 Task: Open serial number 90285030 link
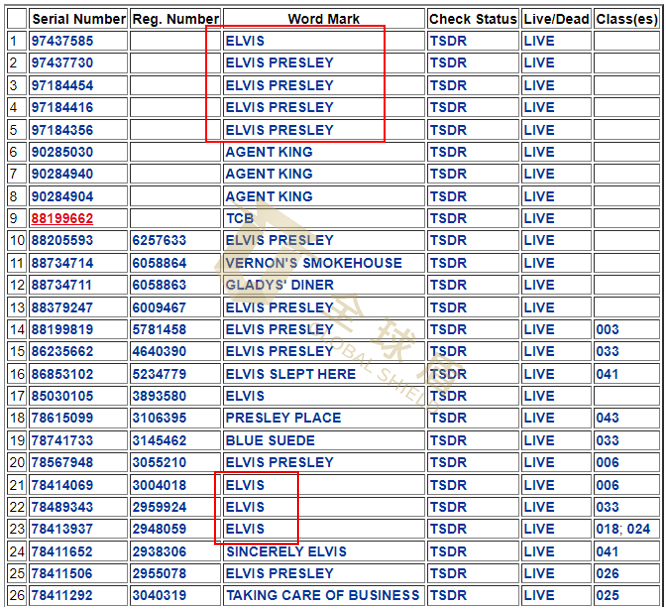pyautogui.click(x=62, y=152)
